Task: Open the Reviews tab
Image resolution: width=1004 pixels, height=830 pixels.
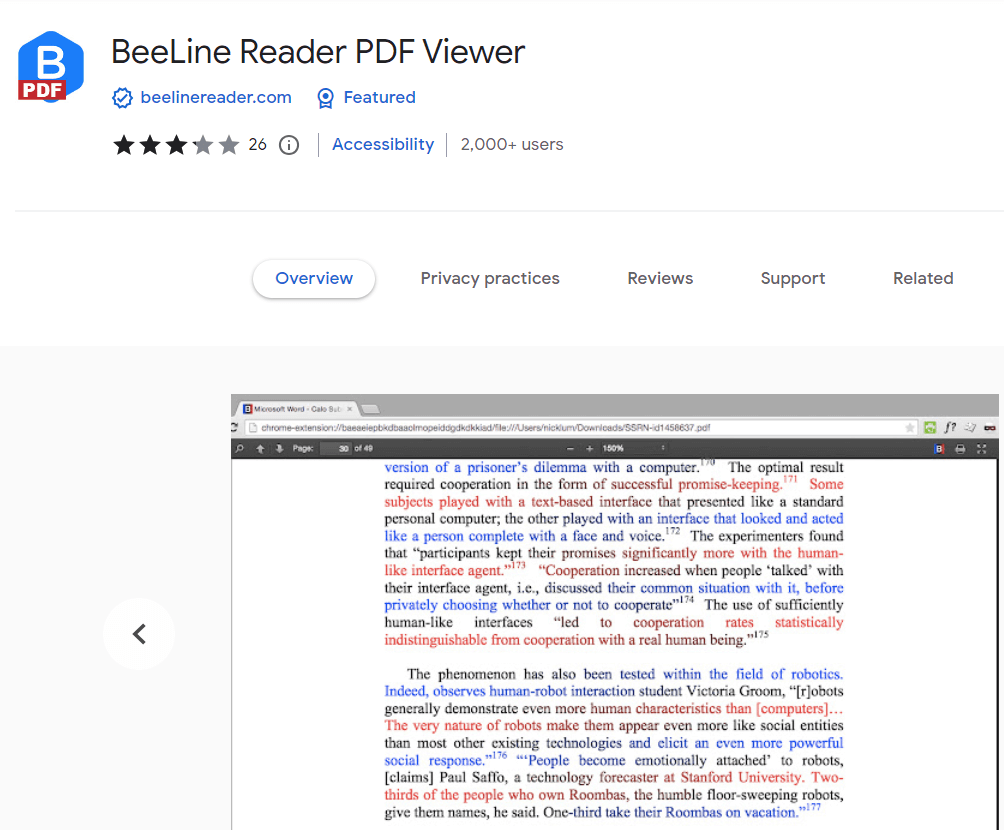Action: pos(660,279)
